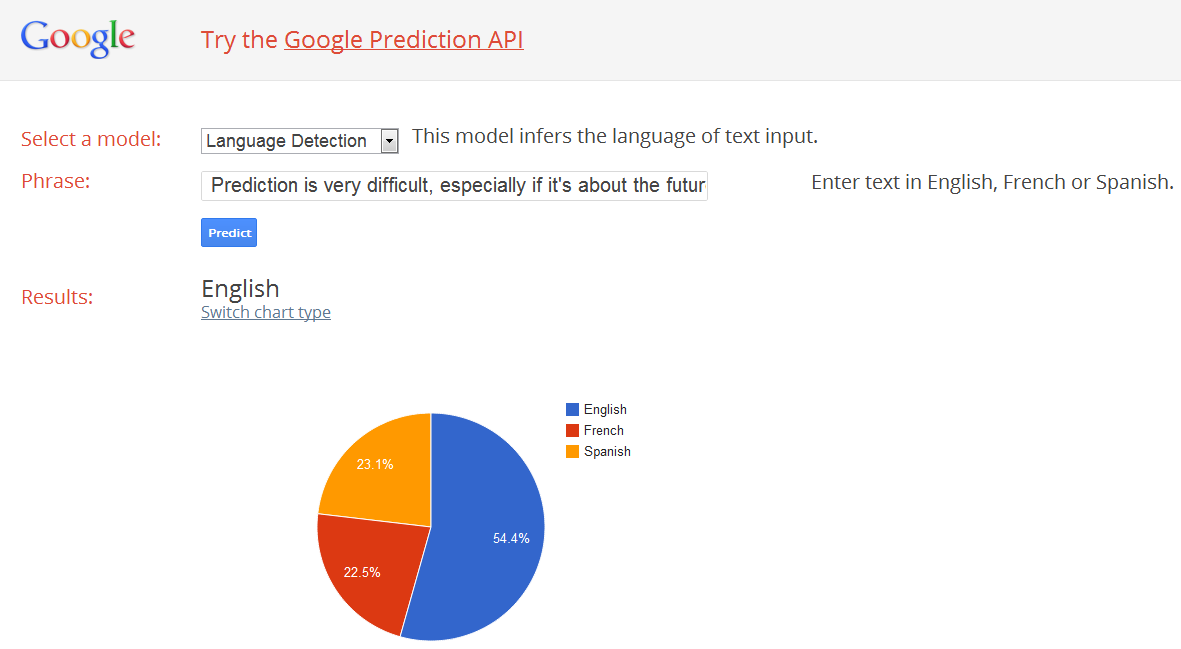Open the Google Prediction API link
This screenshot has width=1181, height=649.
(x=403, y=40)
